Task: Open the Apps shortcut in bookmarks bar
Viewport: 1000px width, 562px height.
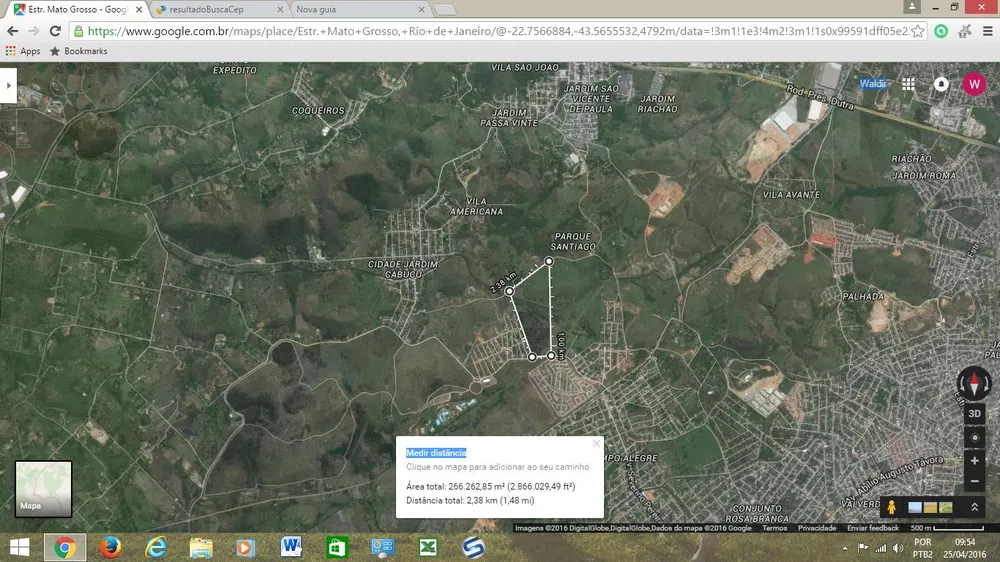Action: point(23,51)
